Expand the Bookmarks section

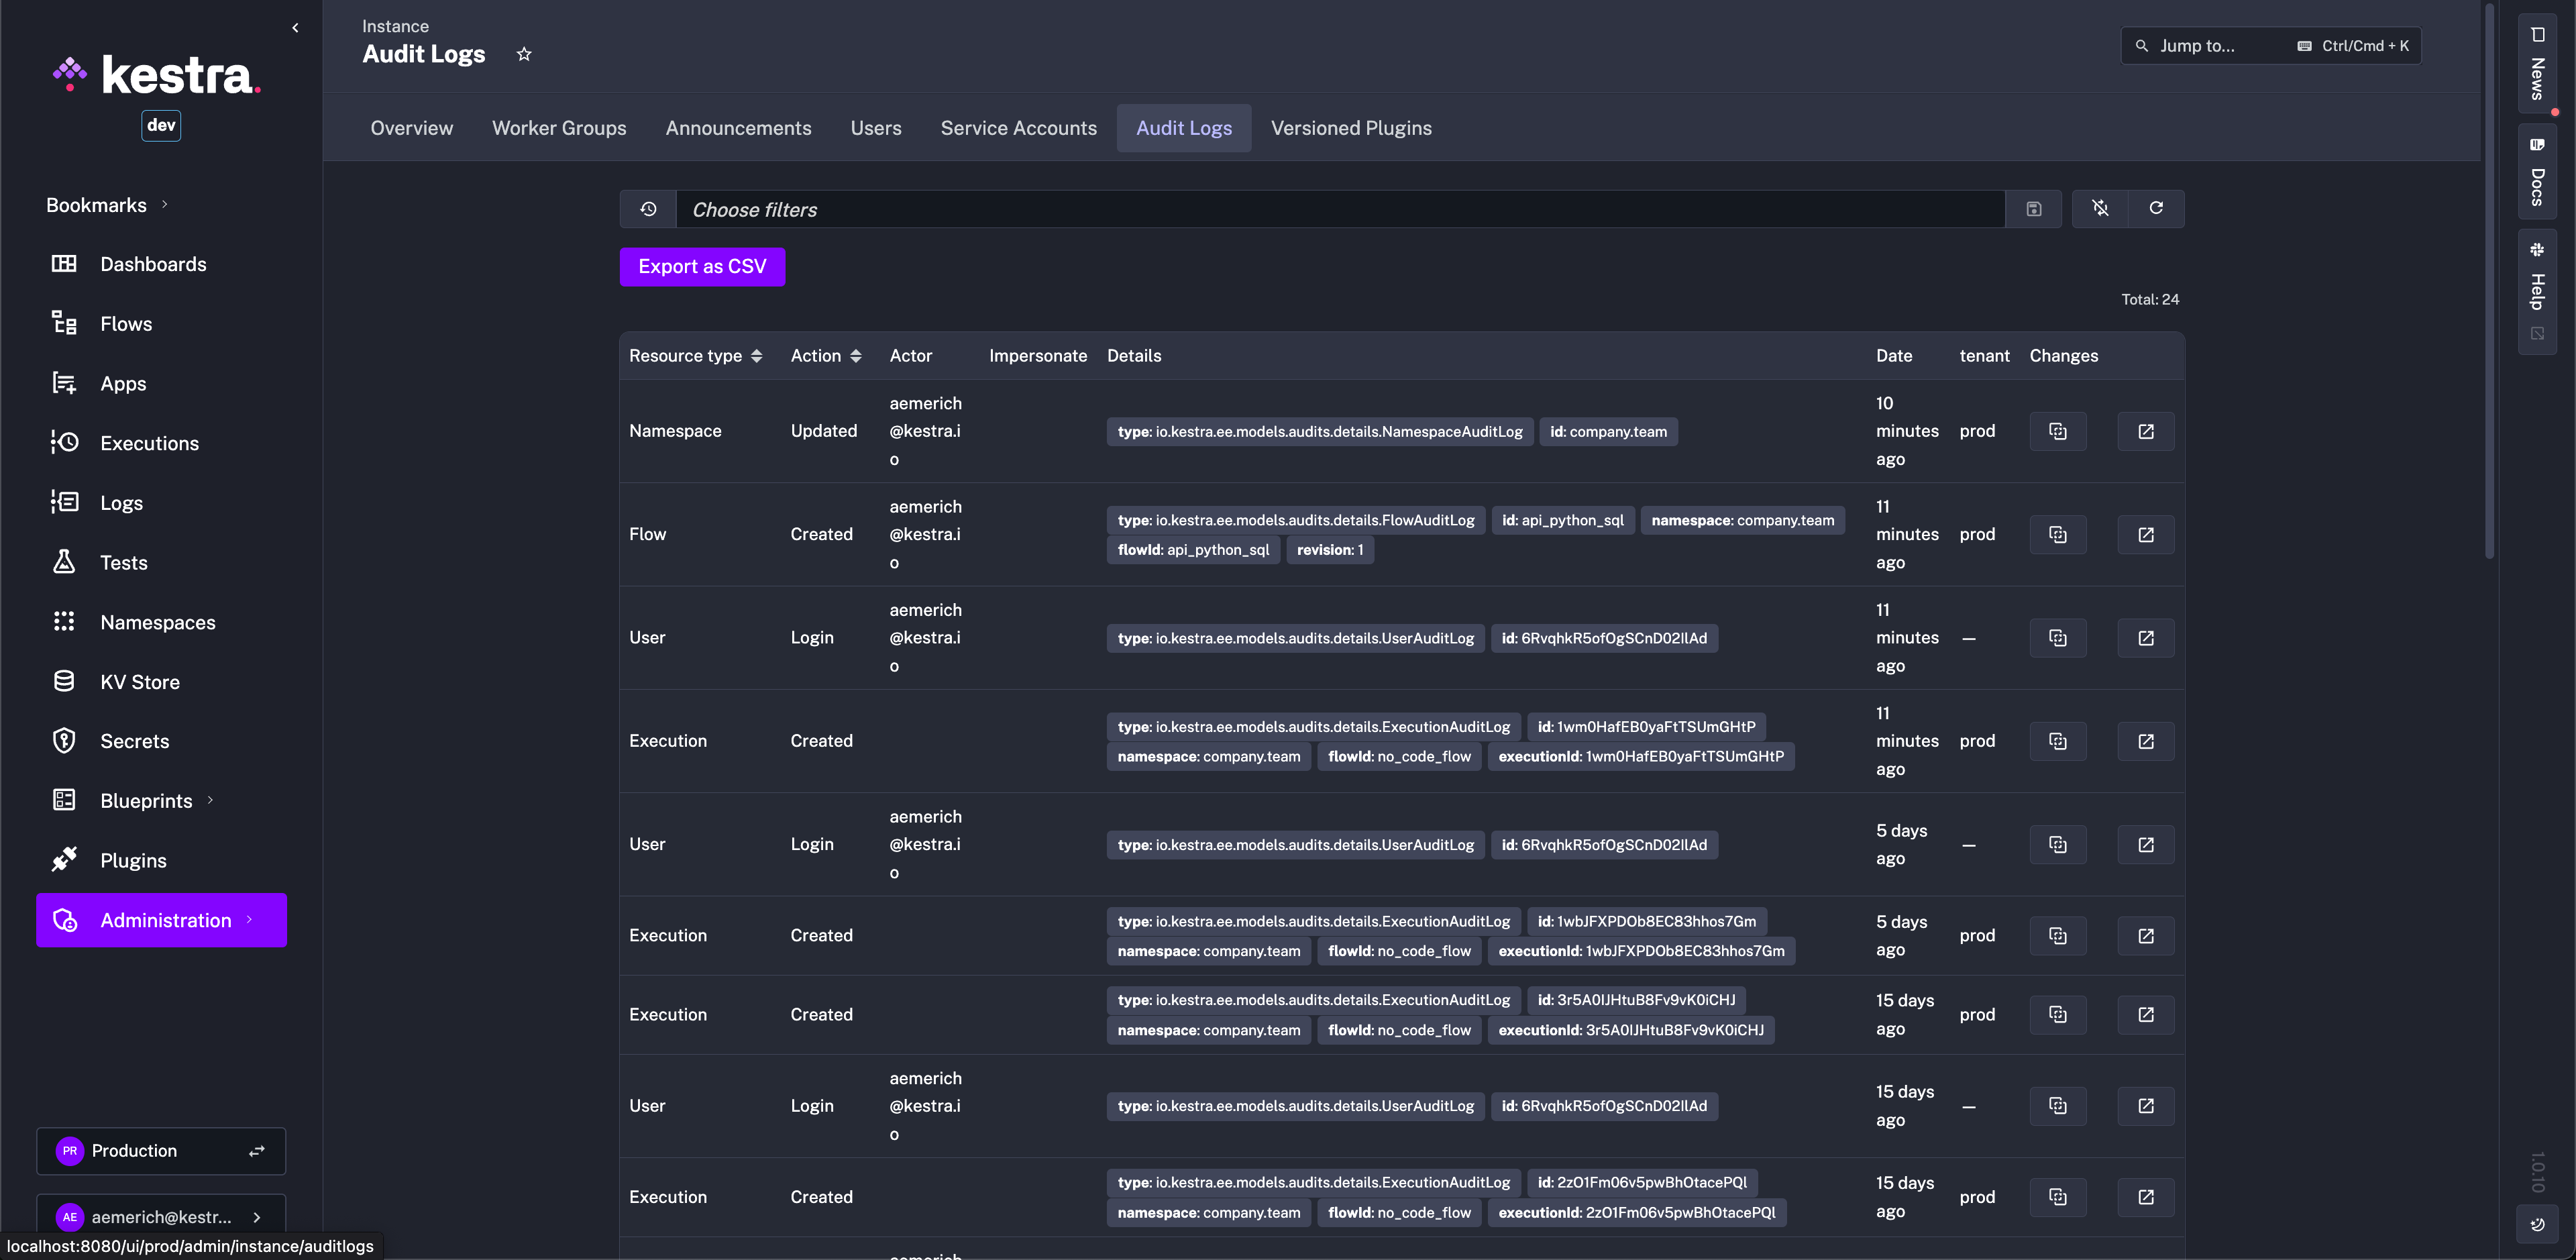(x=164, y=204)
